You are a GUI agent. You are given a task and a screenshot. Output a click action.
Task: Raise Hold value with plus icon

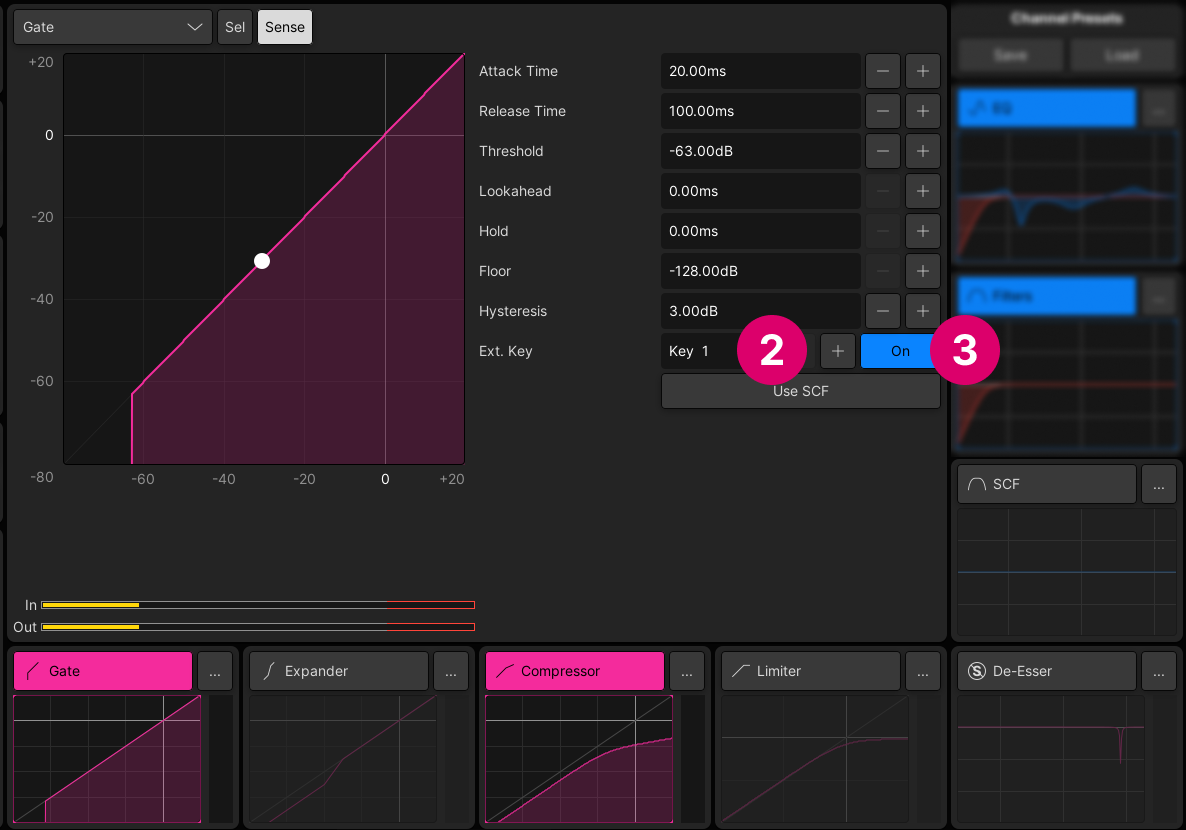[x=922, y=231]
